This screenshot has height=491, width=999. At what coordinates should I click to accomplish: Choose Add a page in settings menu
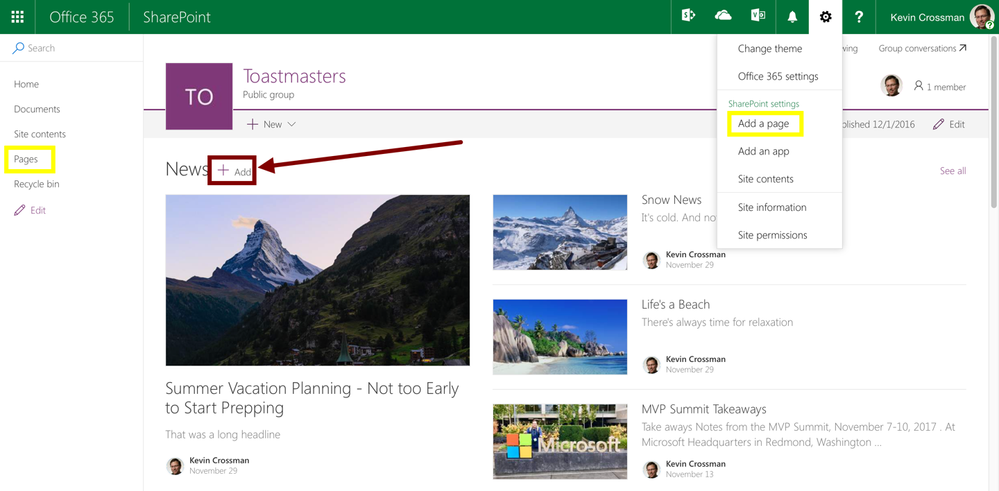tap(763, 124)
